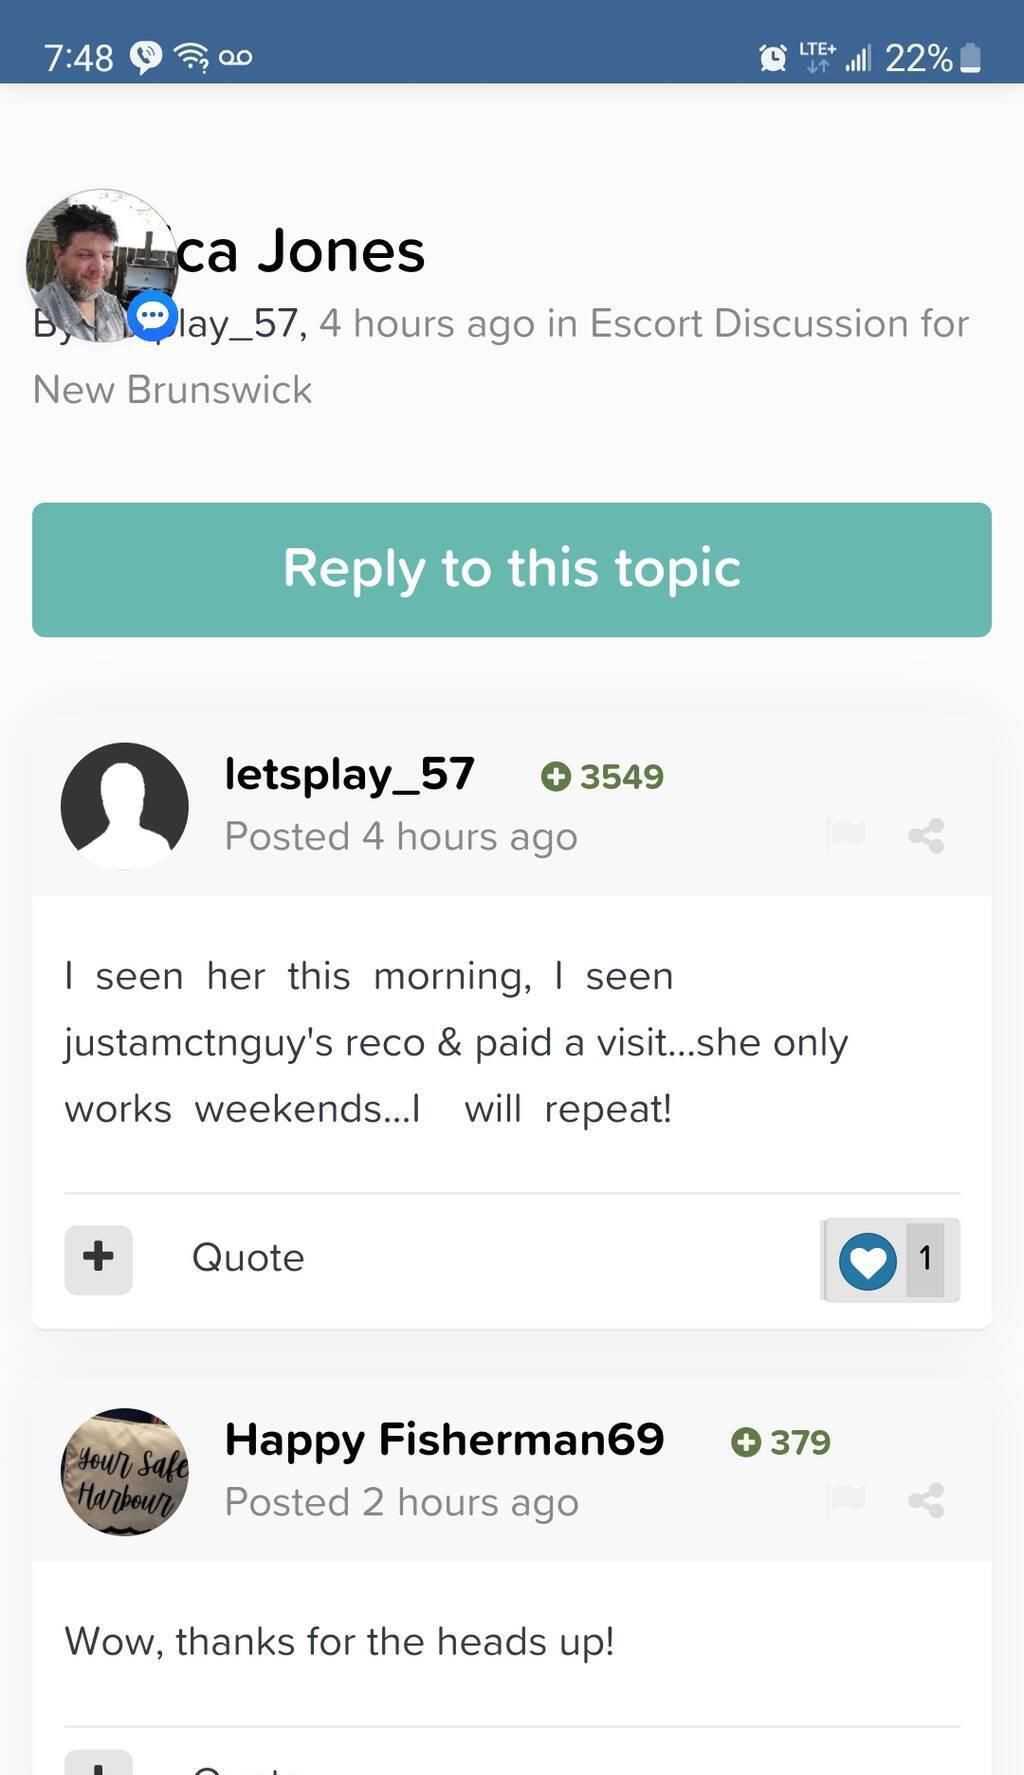Viewport: 1024px width, 1775px height.
Task: Tap the share icon on letsplay_57's post
Action: (926, 836)
